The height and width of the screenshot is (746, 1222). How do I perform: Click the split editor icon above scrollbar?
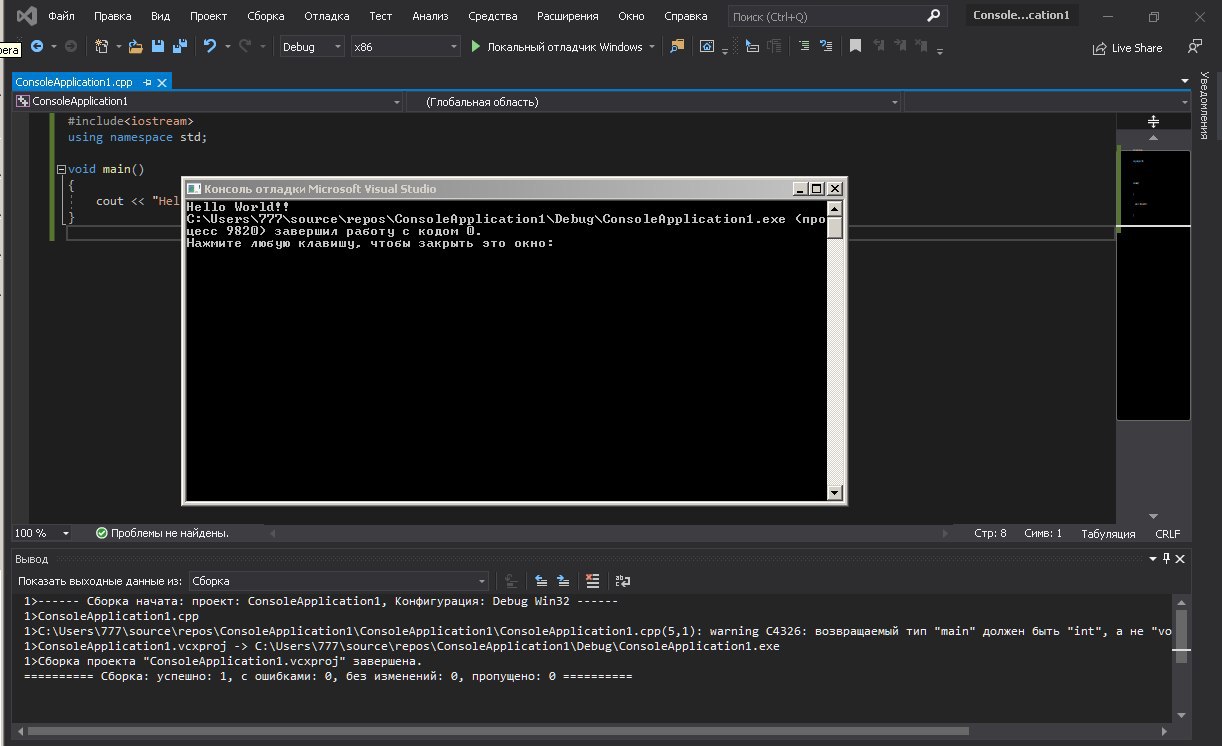[x=1153, y=121]
